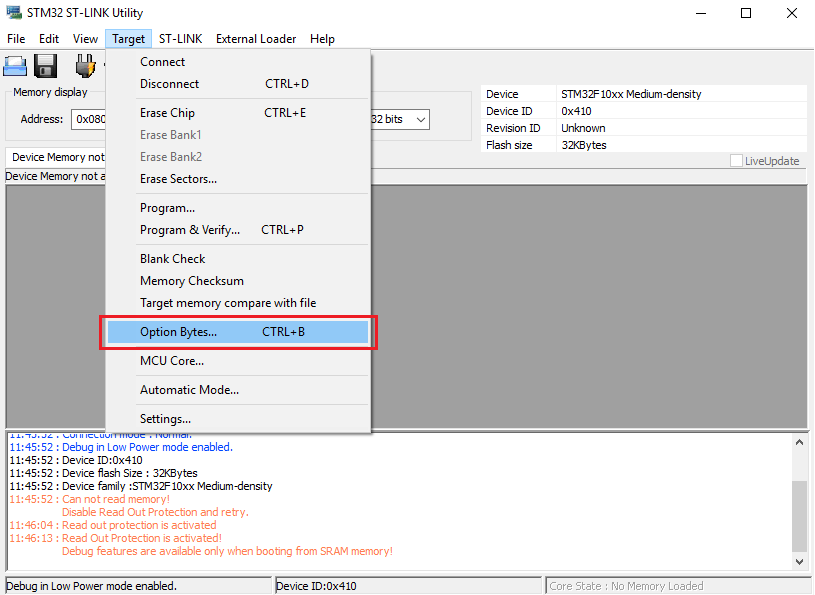This screenshot has width=815, height=595.
Task: Click the memory Address input field
Action: pyautogui.click(x=88, y=119)
